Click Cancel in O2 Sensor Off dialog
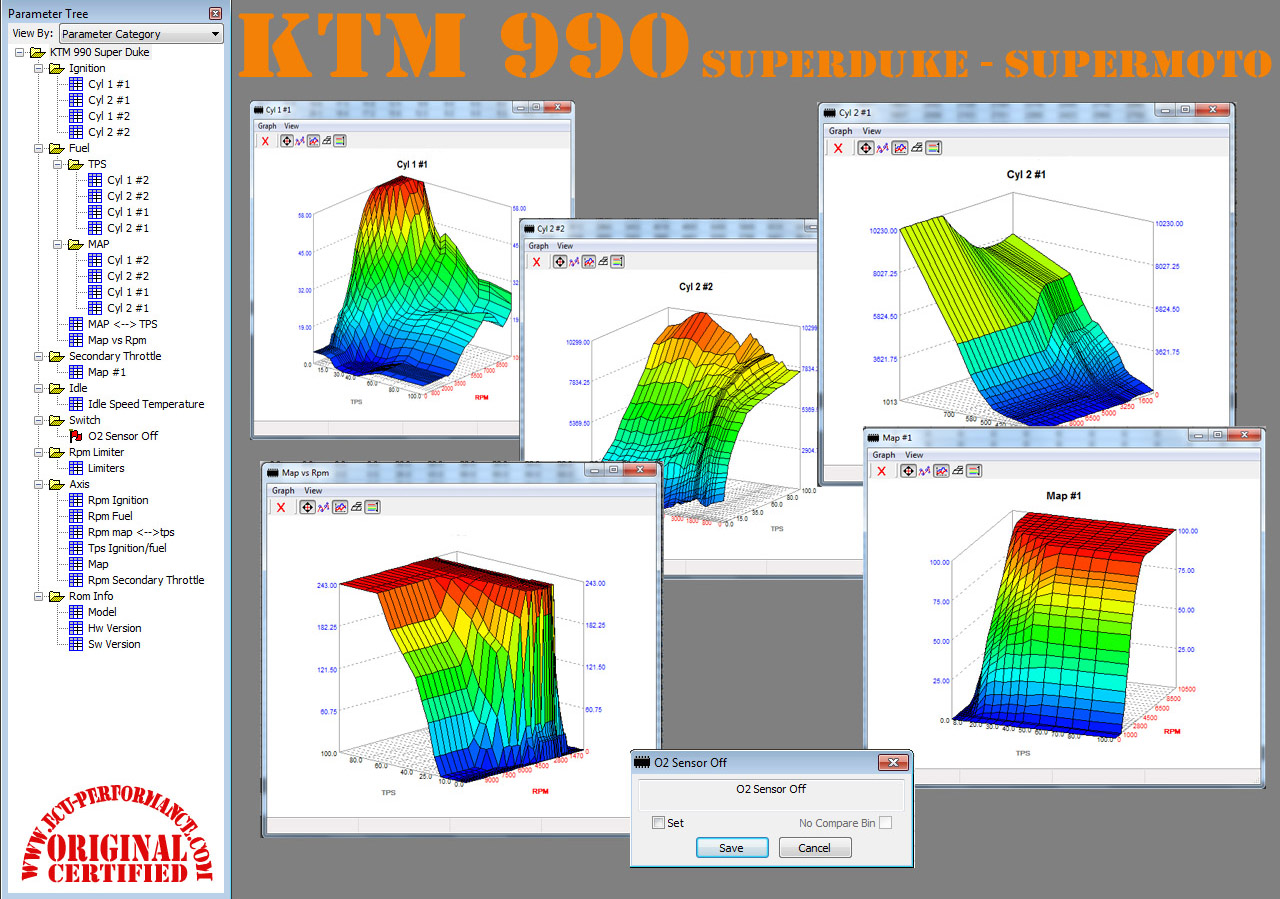Screen dimensions: 1280x899 pos(814,848)
